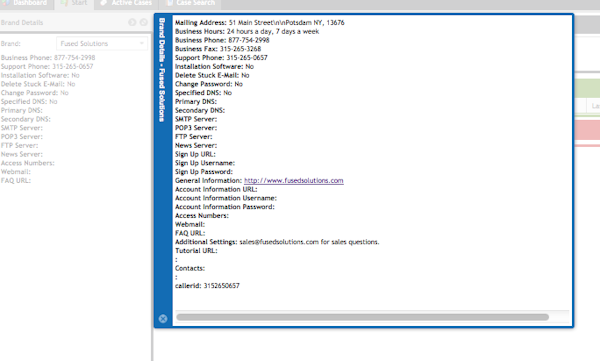
Task: Open the Brand dropdown showing Fused Solutions
Action: [x=102, y=44]
